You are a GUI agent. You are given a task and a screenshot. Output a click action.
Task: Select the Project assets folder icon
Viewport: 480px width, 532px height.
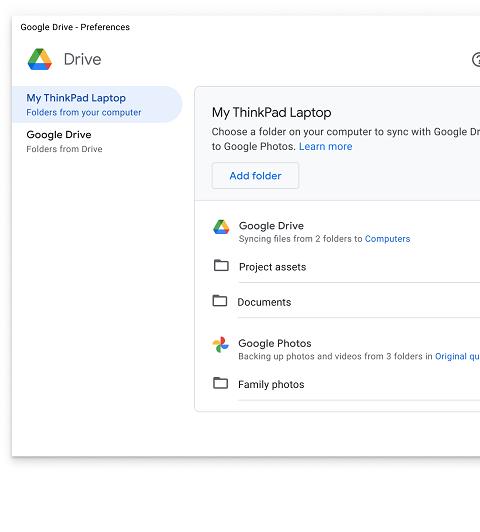click(221, 265)
